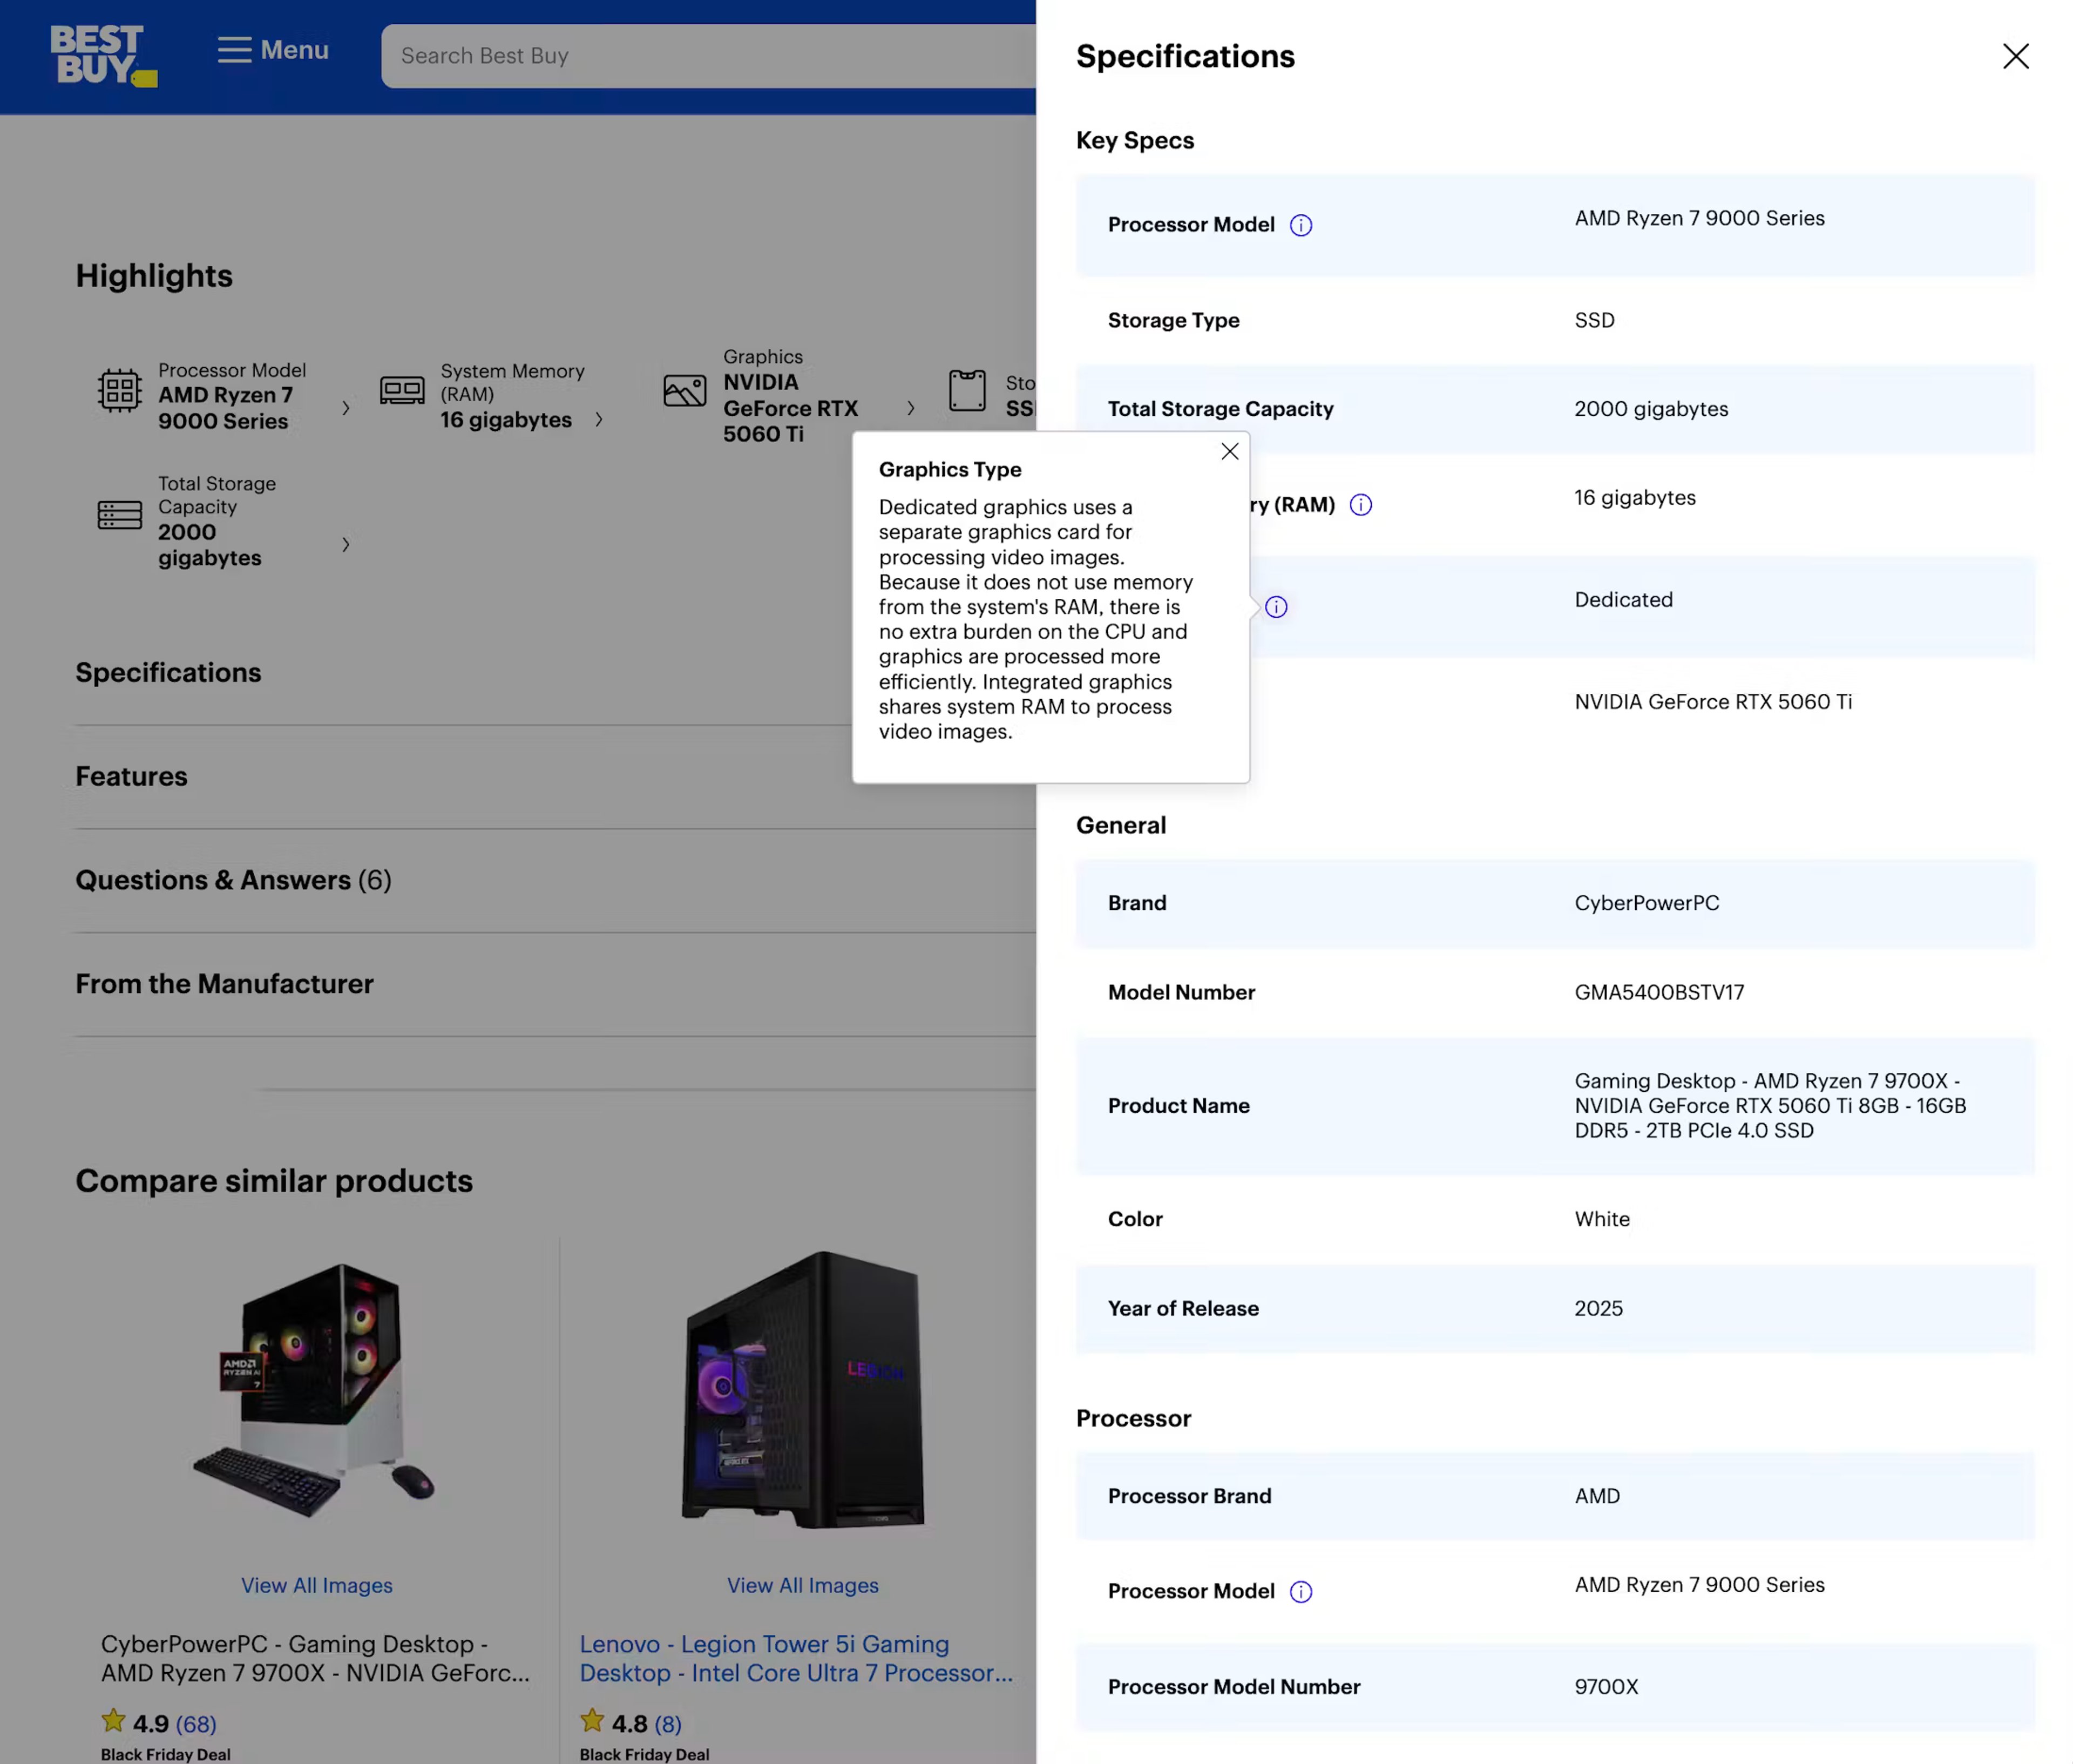The width and height of the screenshot is (2073, 1764).
Task: Click the 4.8 star rating icon
Action: (x=592, y=1721)
